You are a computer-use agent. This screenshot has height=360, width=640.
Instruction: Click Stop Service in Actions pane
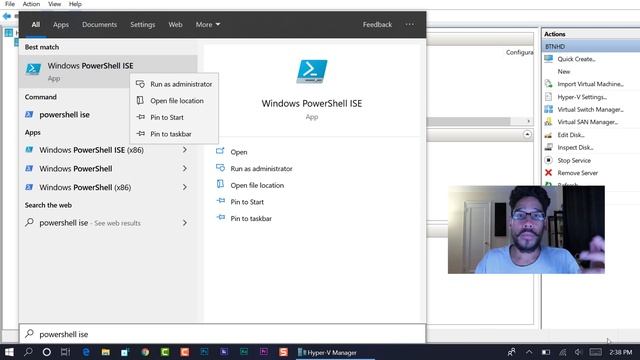574,160
